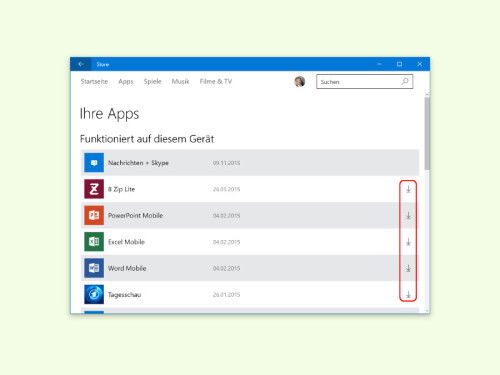Viewport: 500px width, 375px height.
Task: Click the vertical scrollbar thumb
Action: click(x=427, y=133)
